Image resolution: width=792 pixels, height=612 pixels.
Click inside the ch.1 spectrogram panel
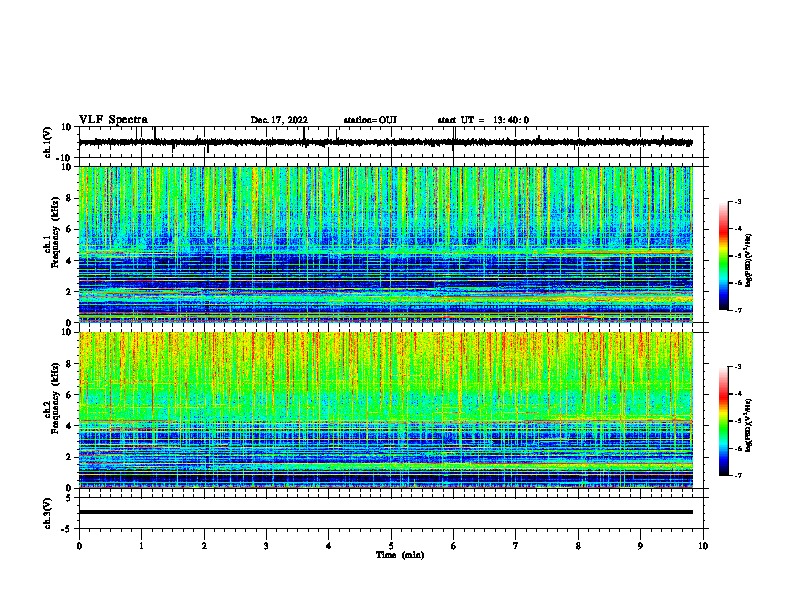pyautogui.click(x=385, y=244)
